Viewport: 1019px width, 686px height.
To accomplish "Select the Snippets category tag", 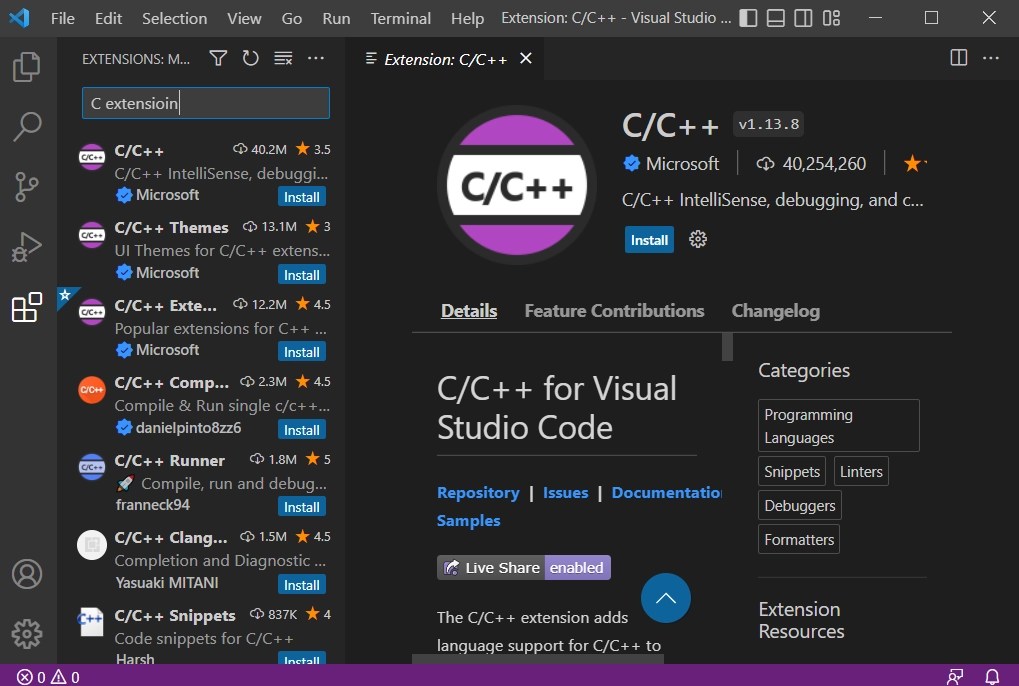I will tap(792, 472).
